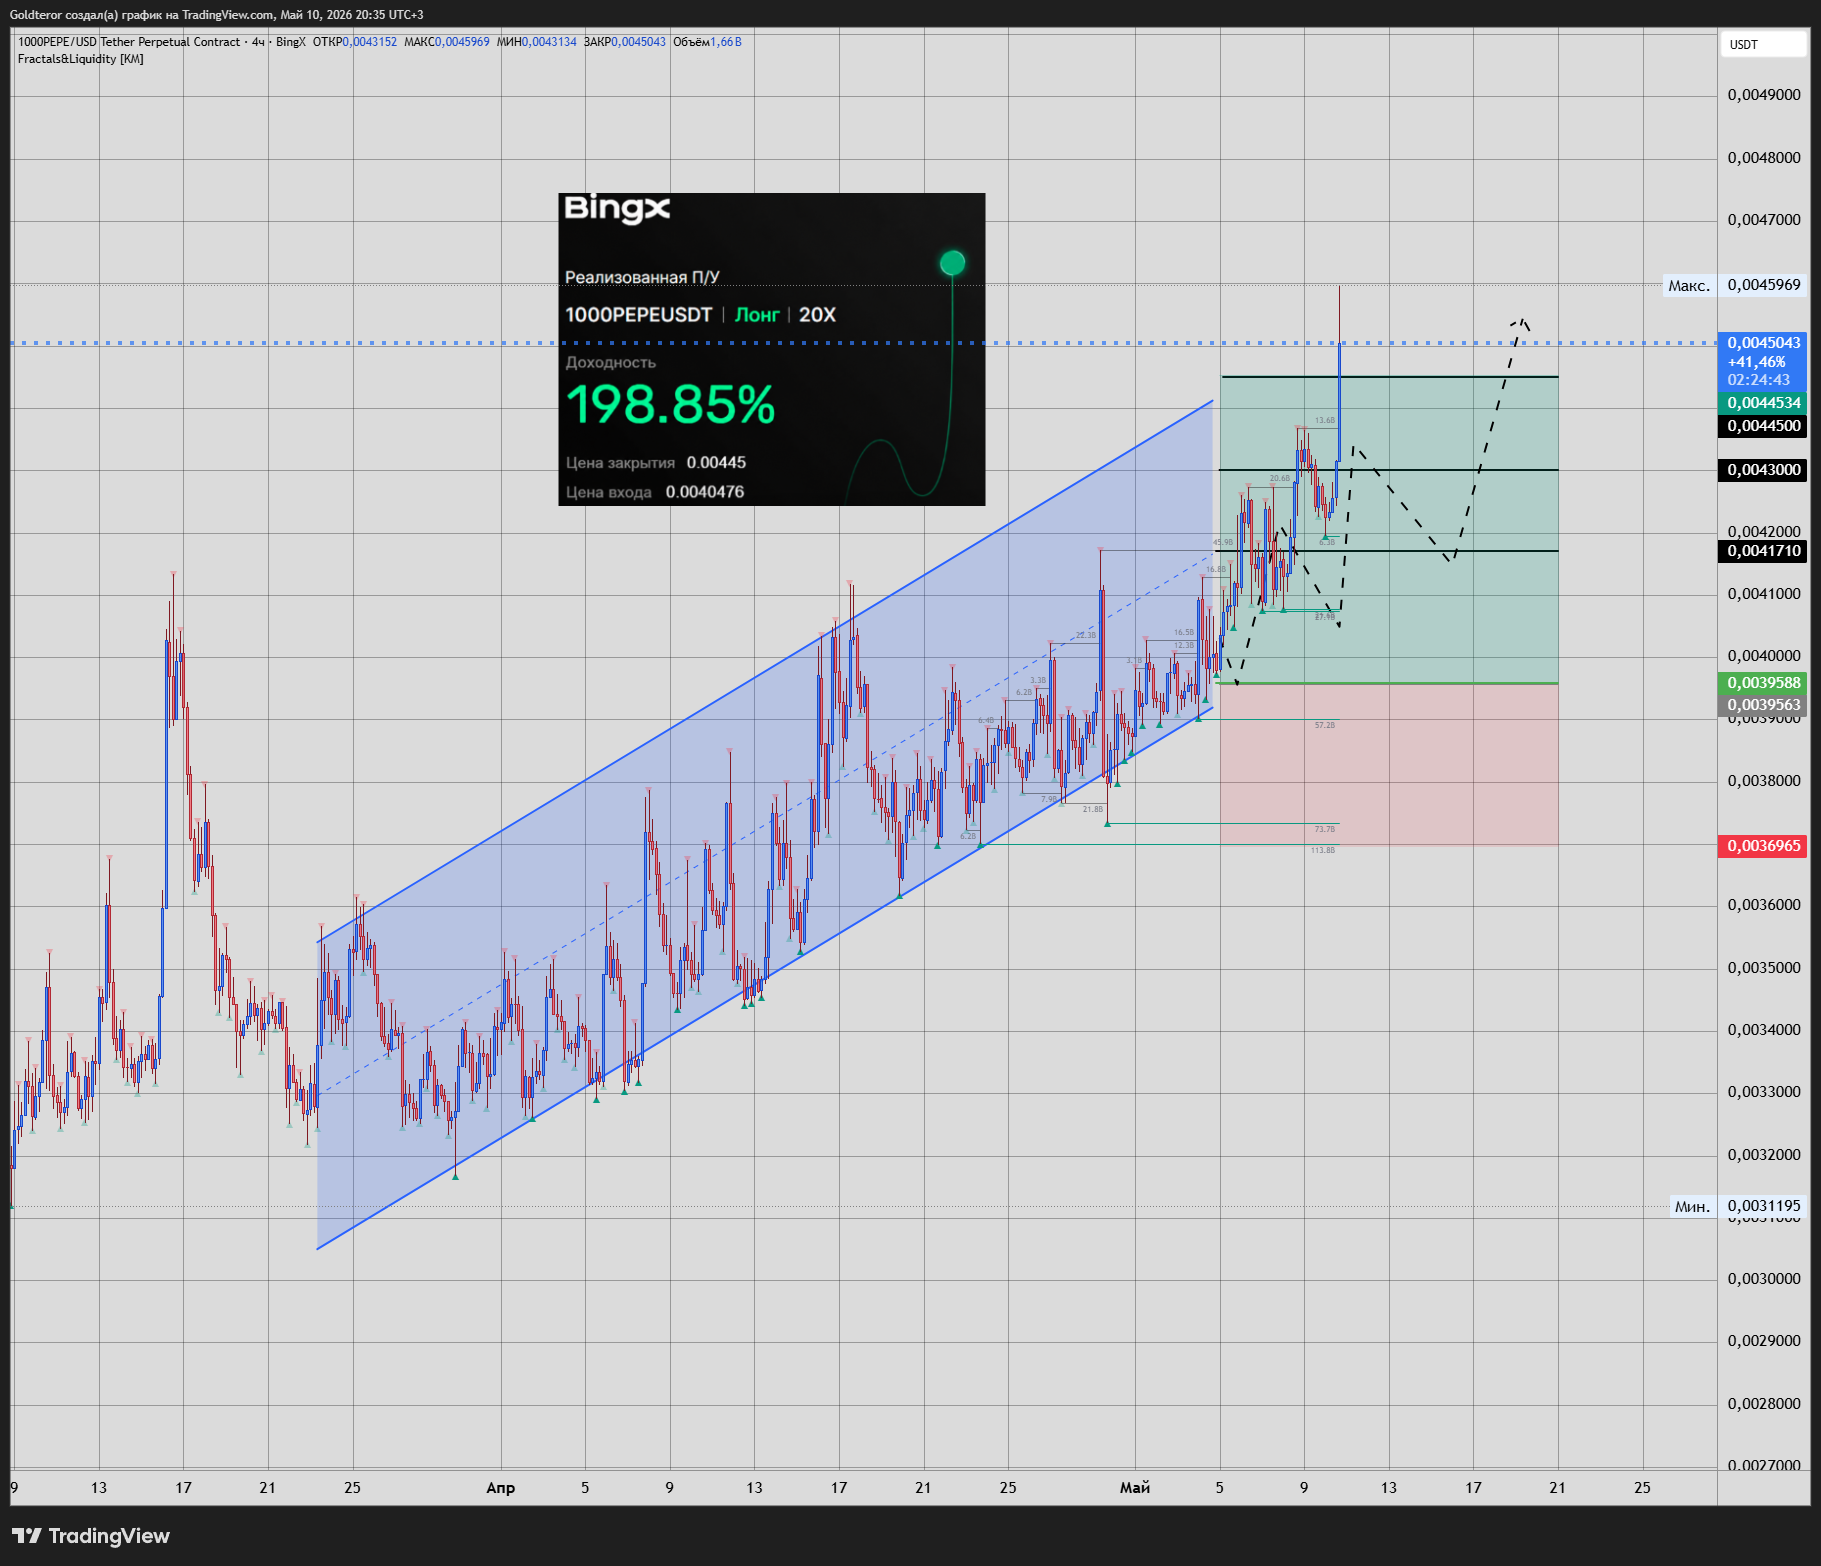Click the МИН low value 0,0043134
Viewport: 1821px width, 1566px height.
(549, 42)
